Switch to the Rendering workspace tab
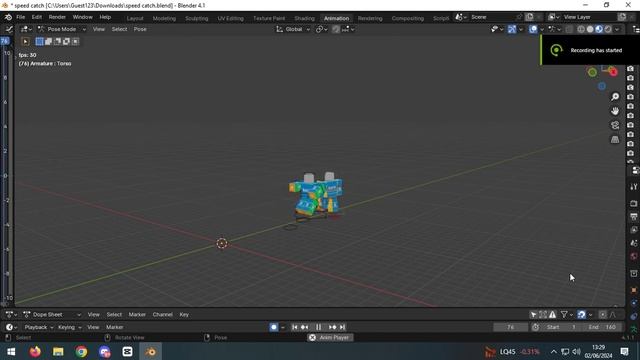This screenshot has height=360, width=640. tap(370, 18)
